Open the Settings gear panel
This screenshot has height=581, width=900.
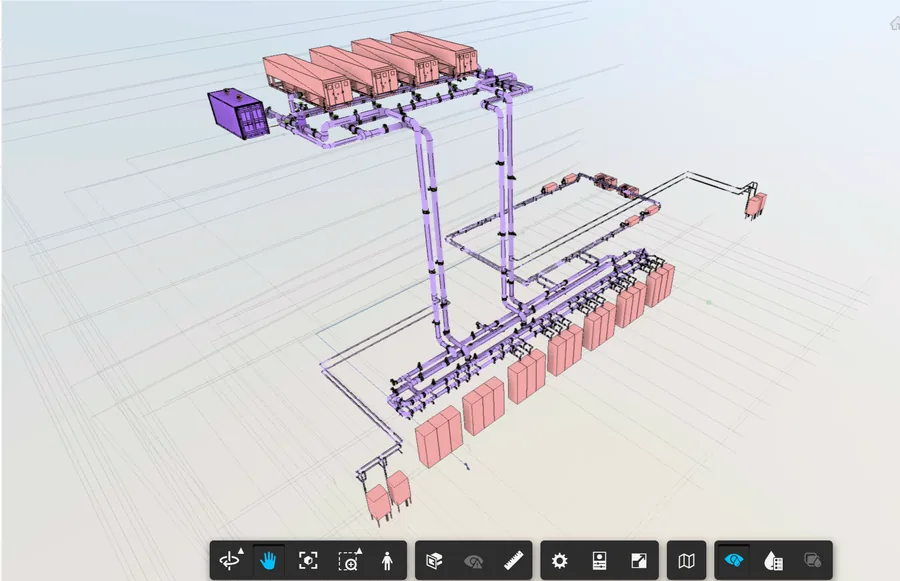click(x=560, y=560)
